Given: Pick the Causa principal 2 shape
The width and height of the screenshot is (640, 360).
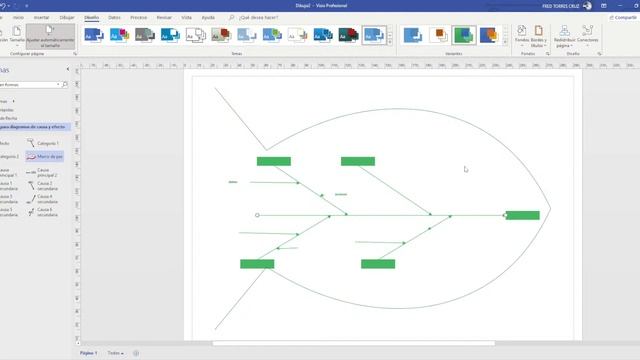Looking at the screenshot, I should 43,173.
